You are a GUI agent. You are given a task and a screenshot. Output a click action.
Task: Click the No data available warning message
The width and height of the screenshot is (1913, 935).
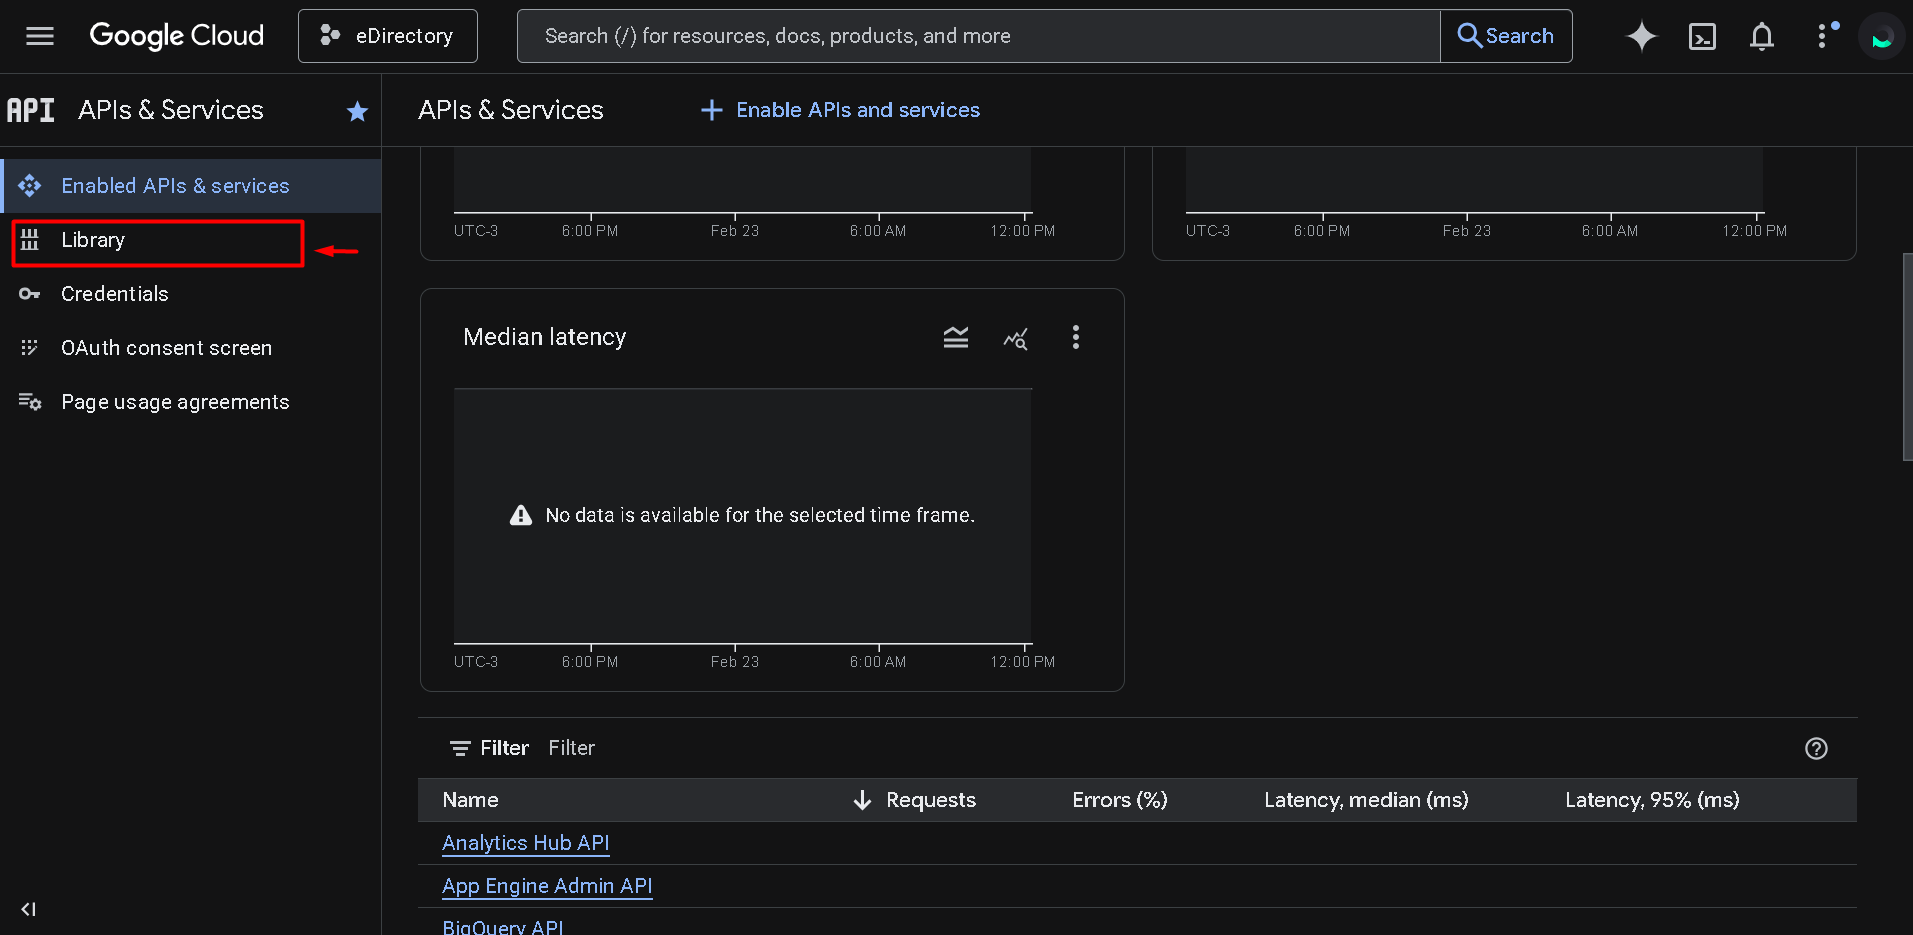pyautogui.click(x=742, y=515)
